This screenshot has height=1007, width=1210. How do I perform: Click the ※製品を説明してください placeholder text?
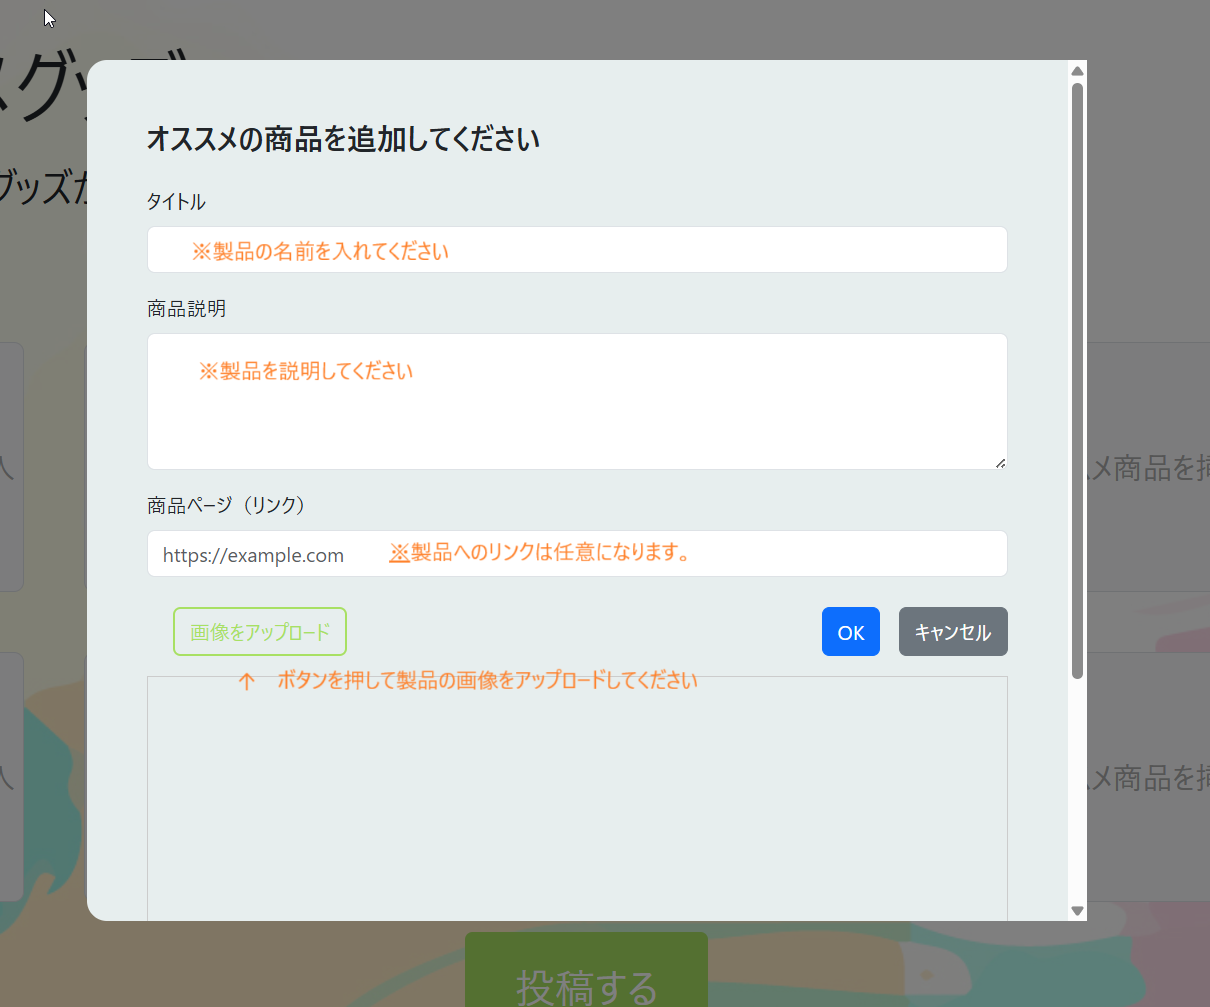(x=306, y=370)
